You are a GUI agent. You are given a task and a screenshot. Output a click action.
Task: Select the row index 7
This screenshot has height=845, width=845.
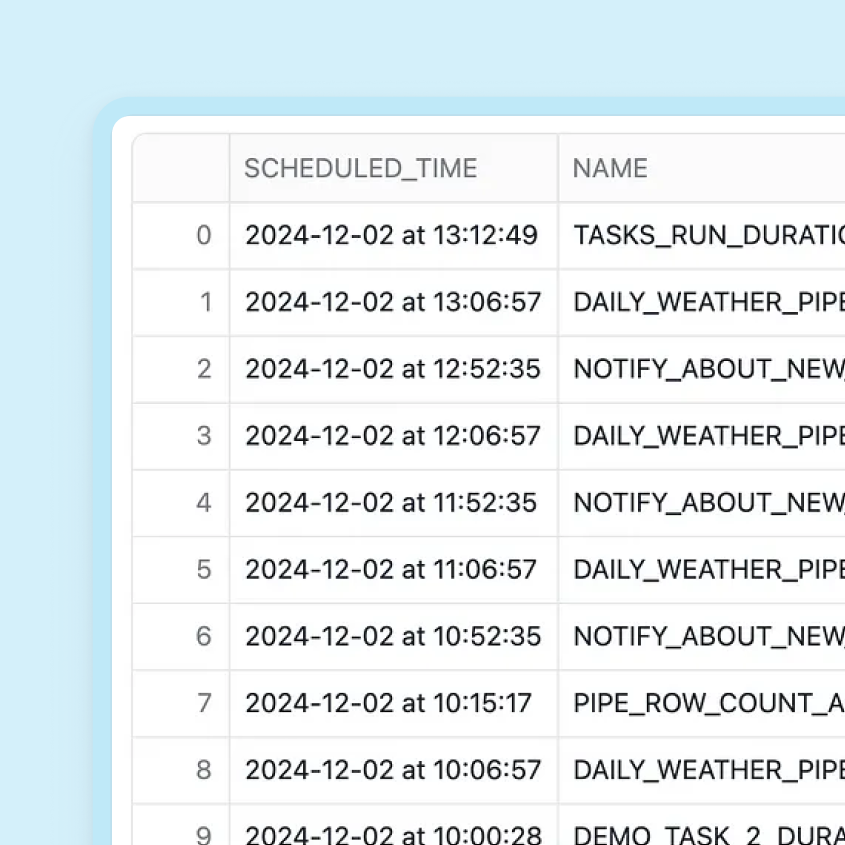click(205, 703)
